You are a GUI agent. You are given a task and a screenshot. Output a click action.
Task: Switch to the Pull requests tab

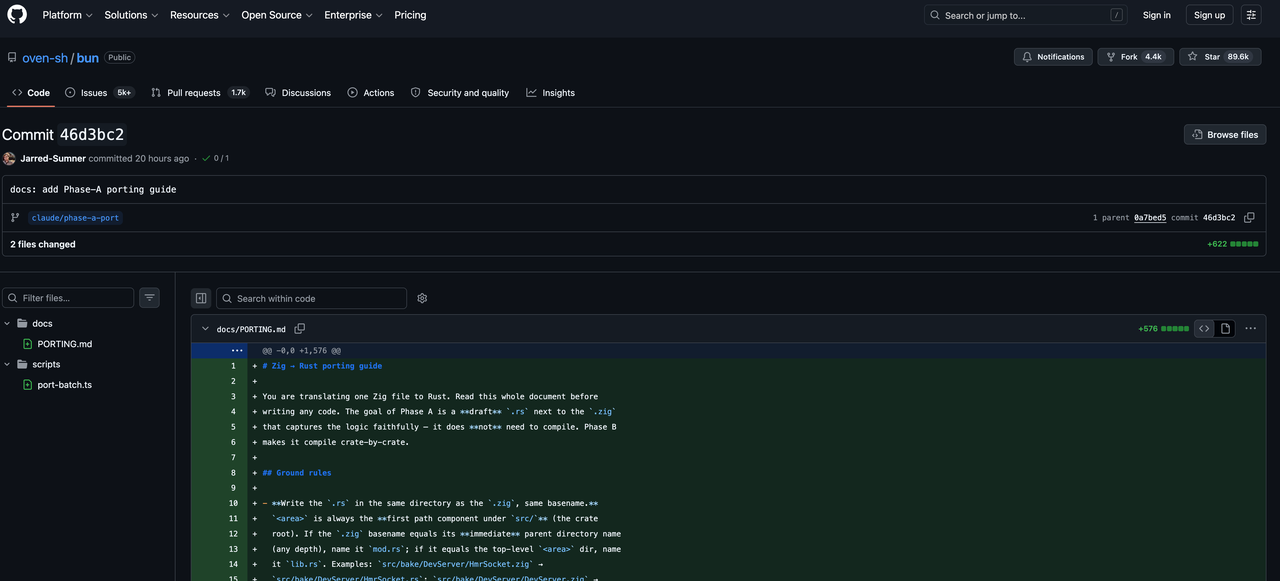(199, 92)
